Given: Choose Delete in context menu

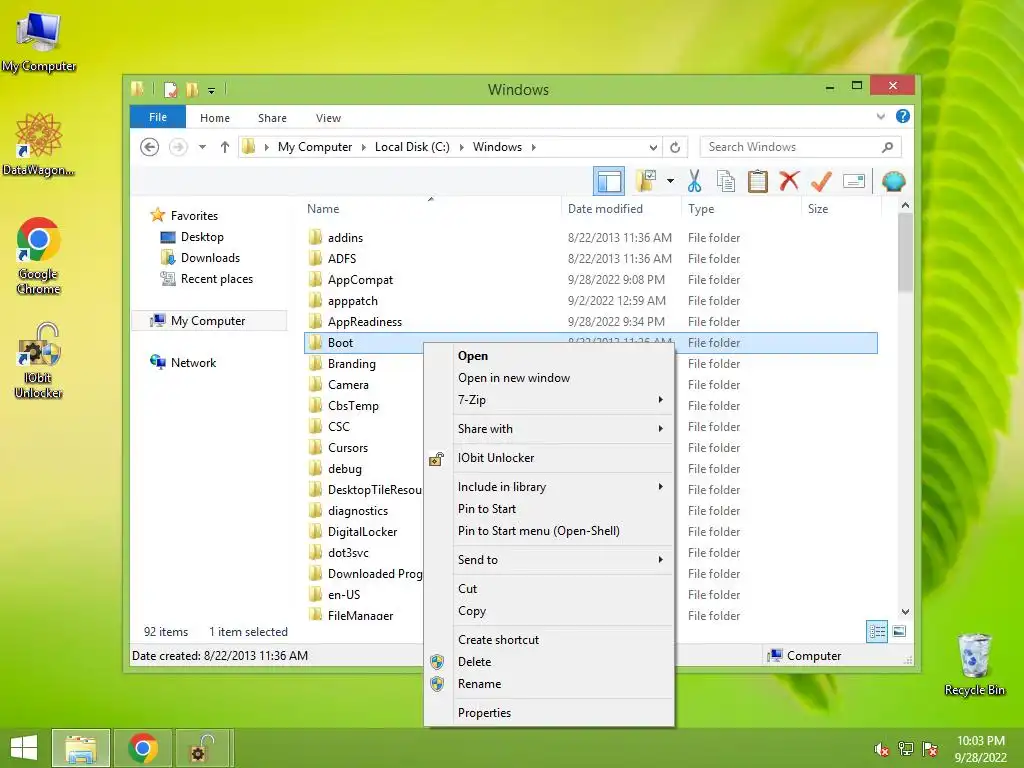Looking at the screenshot, I should click(549, 662).
